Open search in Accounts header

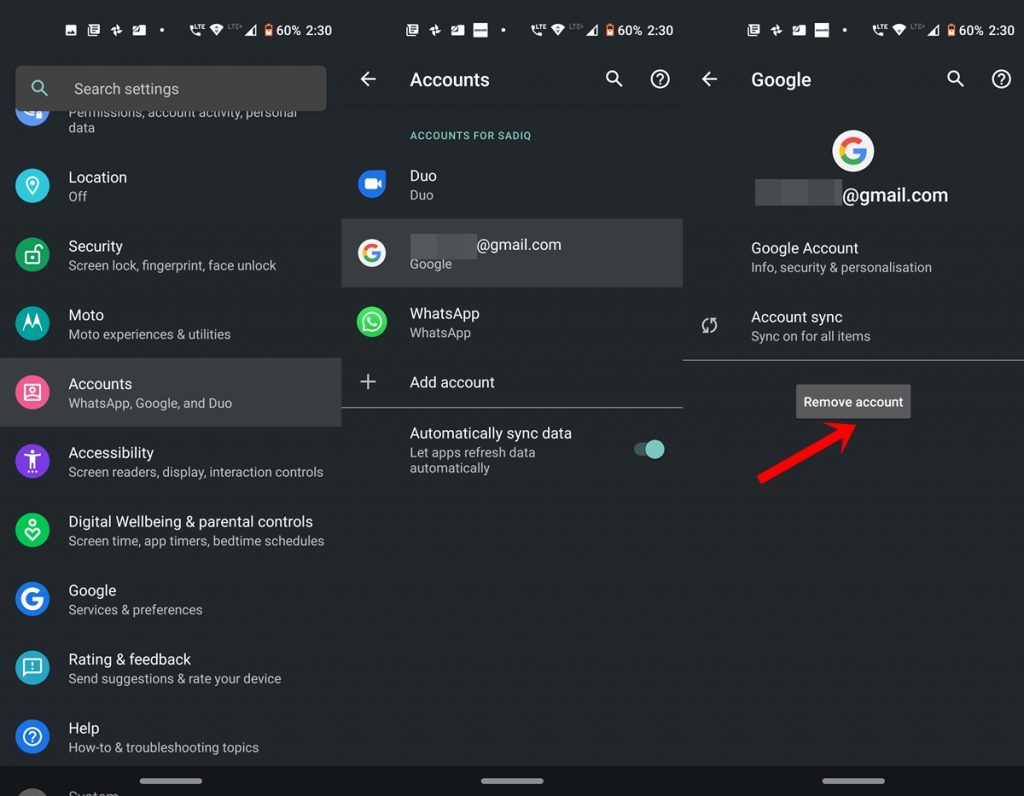[614, 79]
